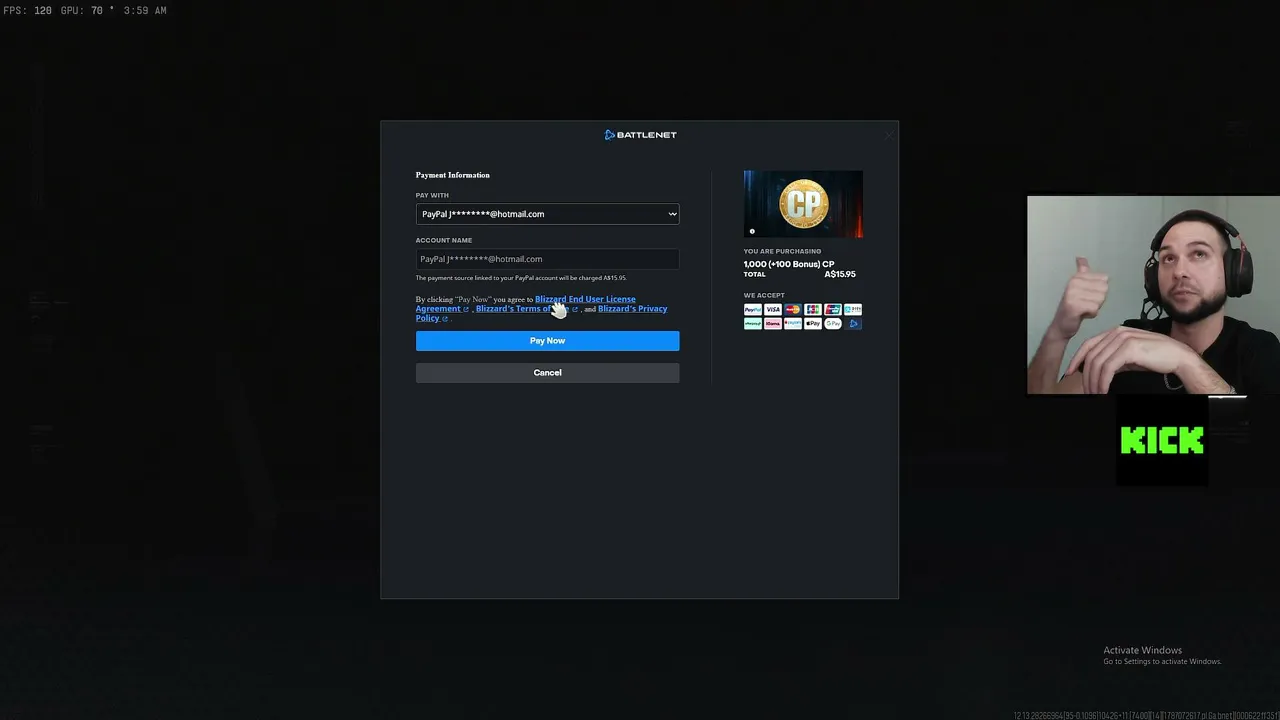Click the "3:59 AM" time in the overlay
This screenshot has height=720, width=1280.
coord(145,11)
